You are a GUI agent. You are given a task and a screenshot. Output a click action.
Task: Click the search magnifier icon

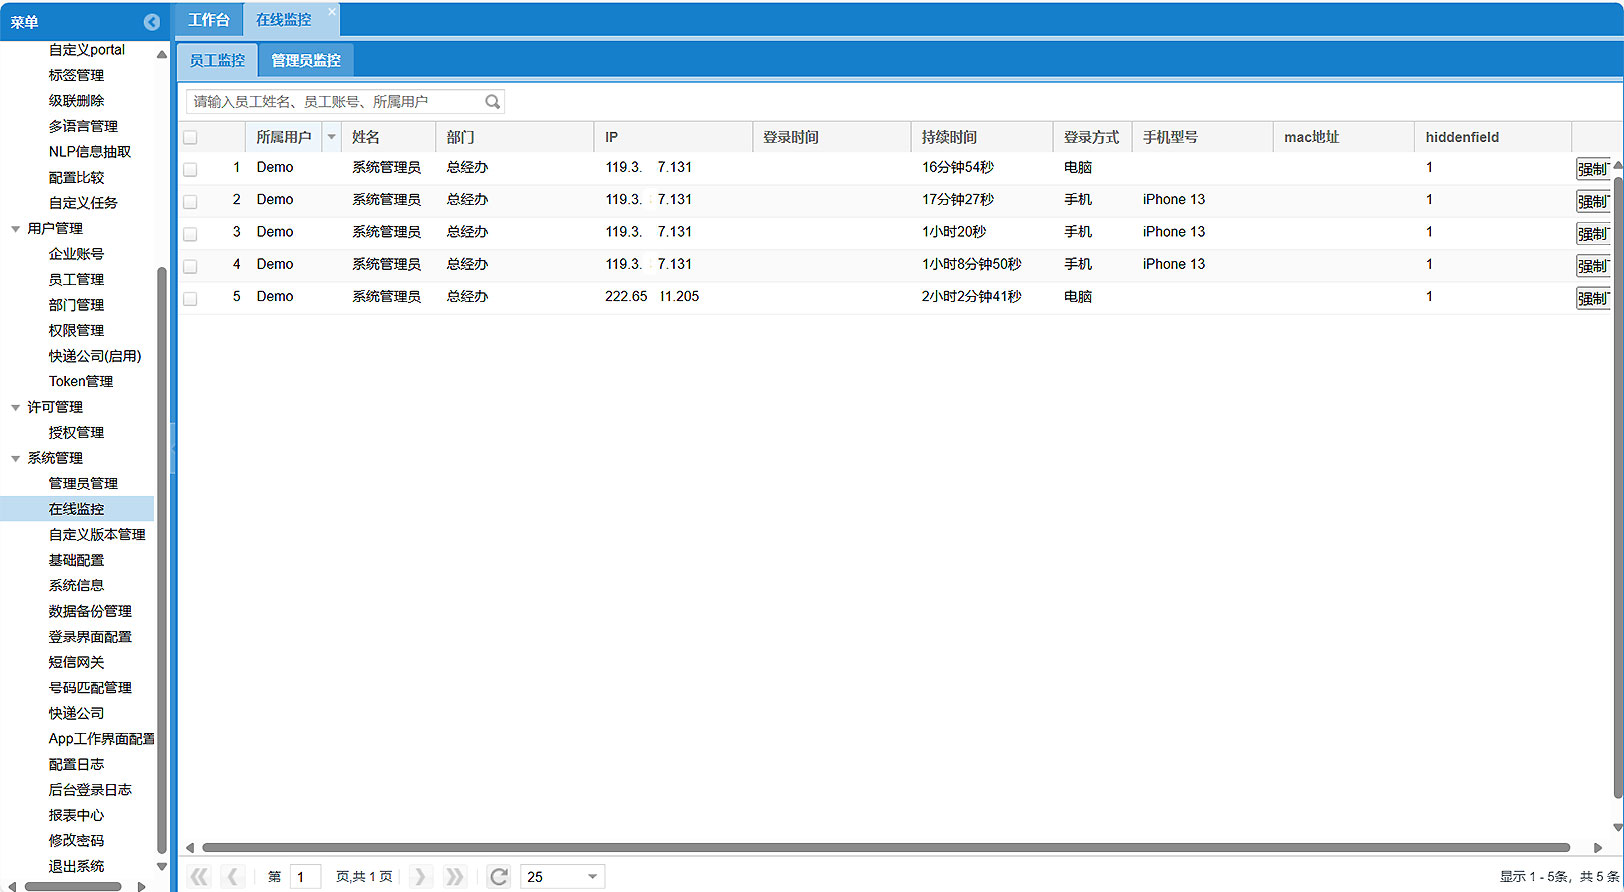(492, 101)
